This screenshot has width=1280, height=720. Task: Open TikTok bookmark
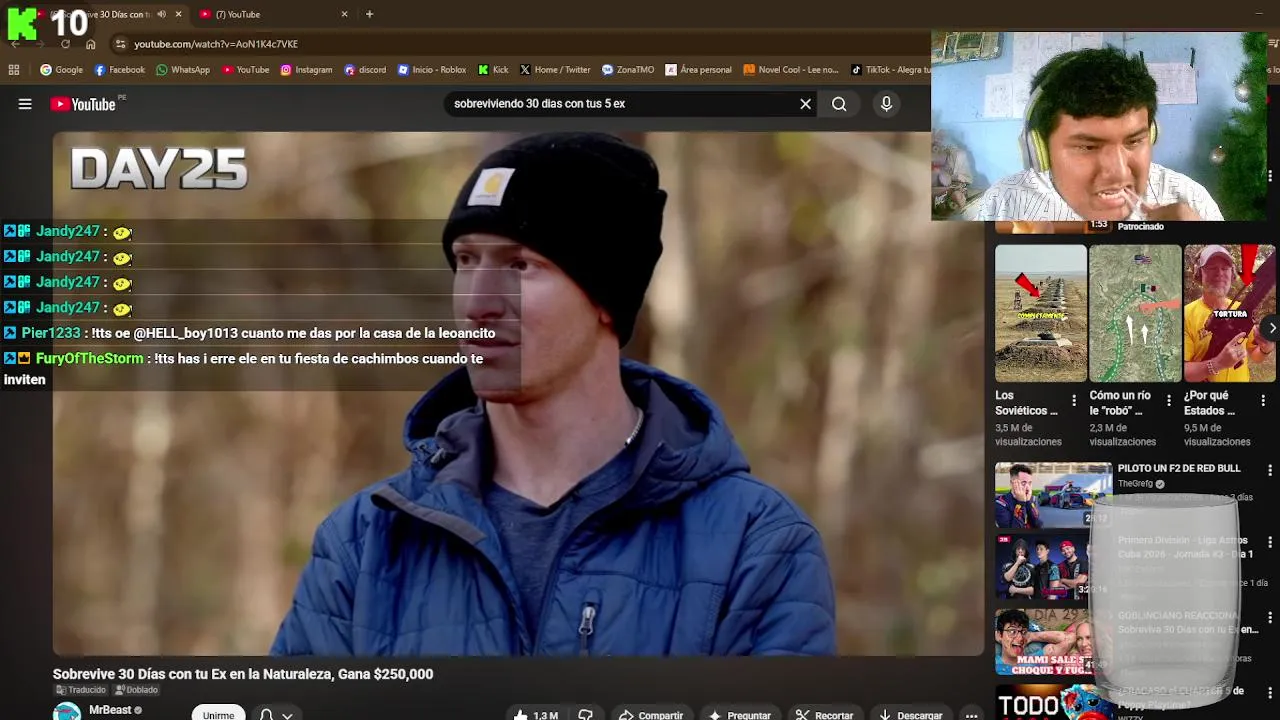(890, 70)
